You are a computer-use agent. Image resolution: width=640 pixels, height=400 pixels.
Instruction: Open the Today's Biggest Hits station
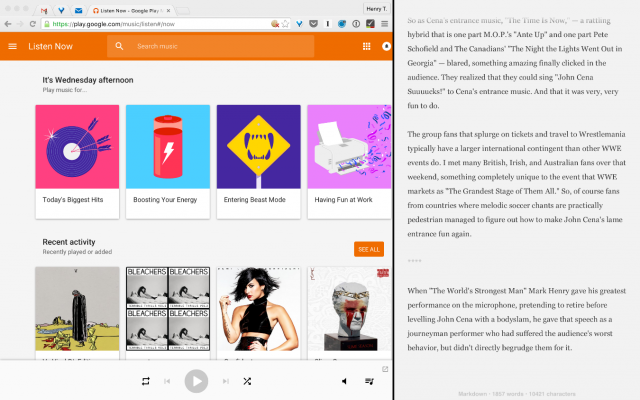click(x=77, y=162)
